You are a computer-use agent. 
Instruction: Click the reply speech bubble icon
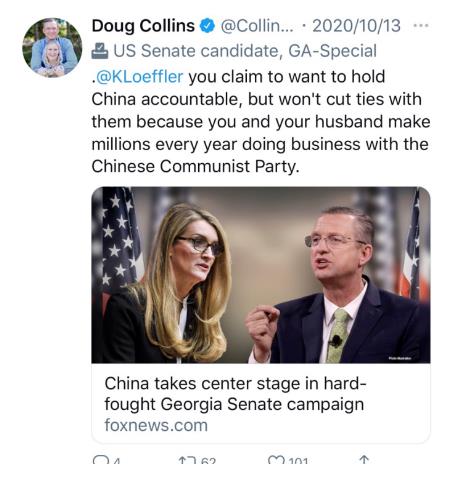tap(99, 460)
